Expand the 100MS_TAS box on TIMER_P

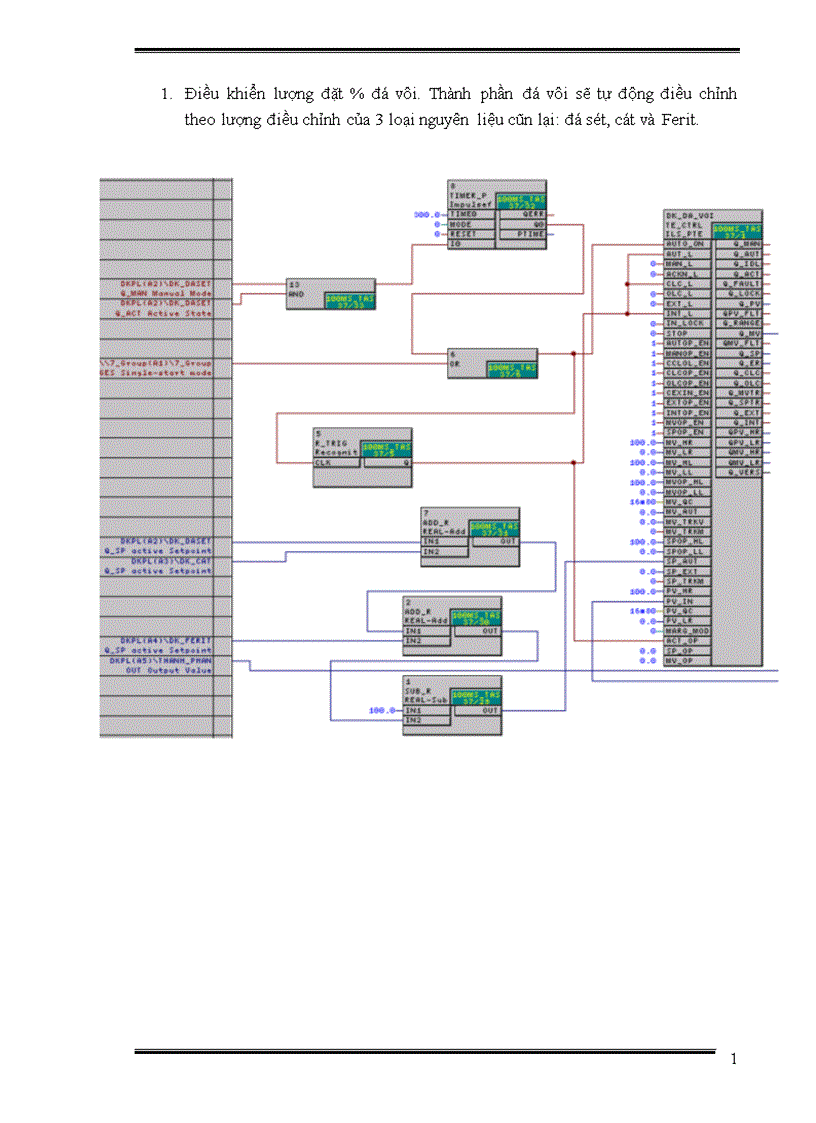pyautogui.click(x=521, y=198)
